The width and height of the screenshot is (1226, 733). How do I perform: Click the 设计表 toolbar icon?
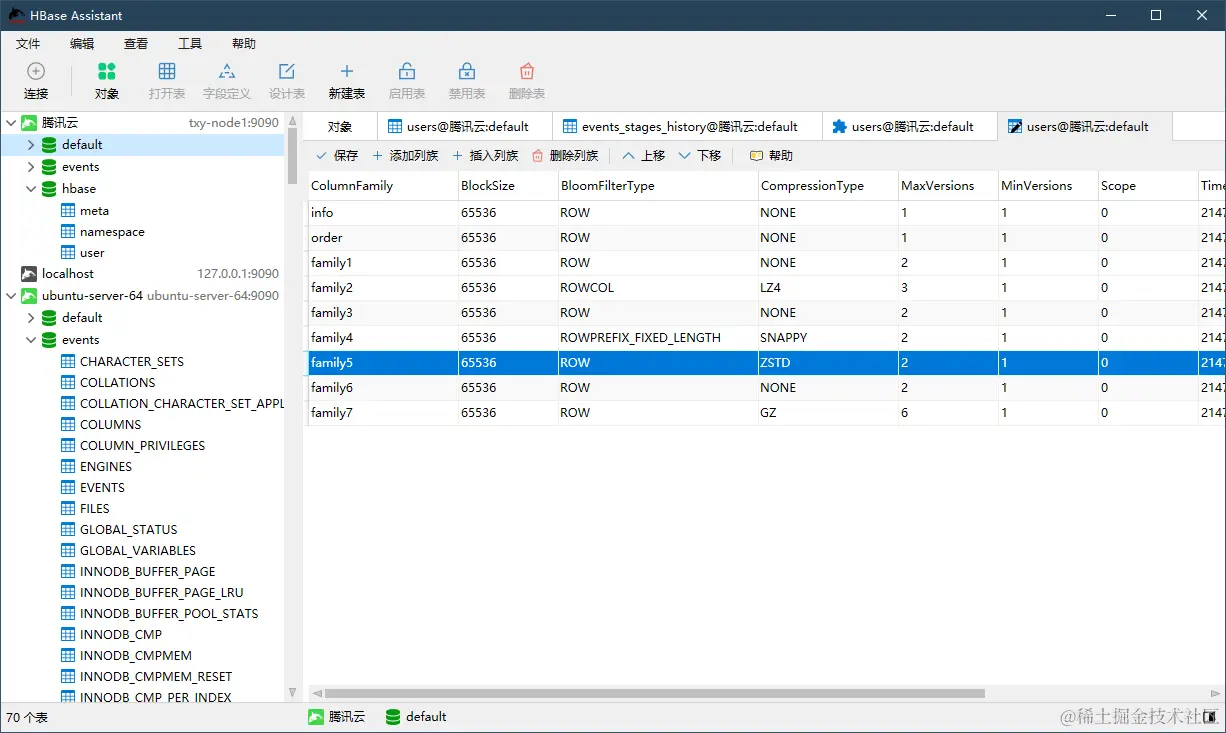click(287, 71)
